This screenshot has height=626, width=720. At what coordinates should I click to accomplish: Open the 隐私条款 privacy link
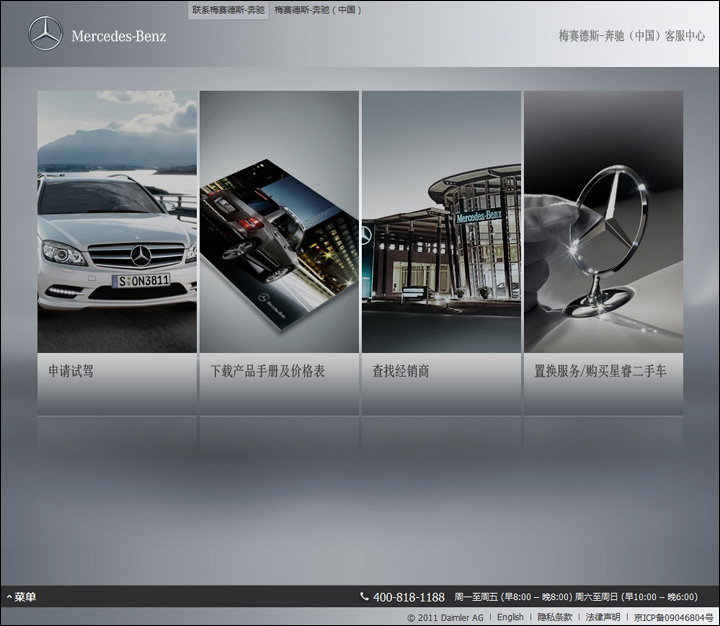[x=555, y=617]
